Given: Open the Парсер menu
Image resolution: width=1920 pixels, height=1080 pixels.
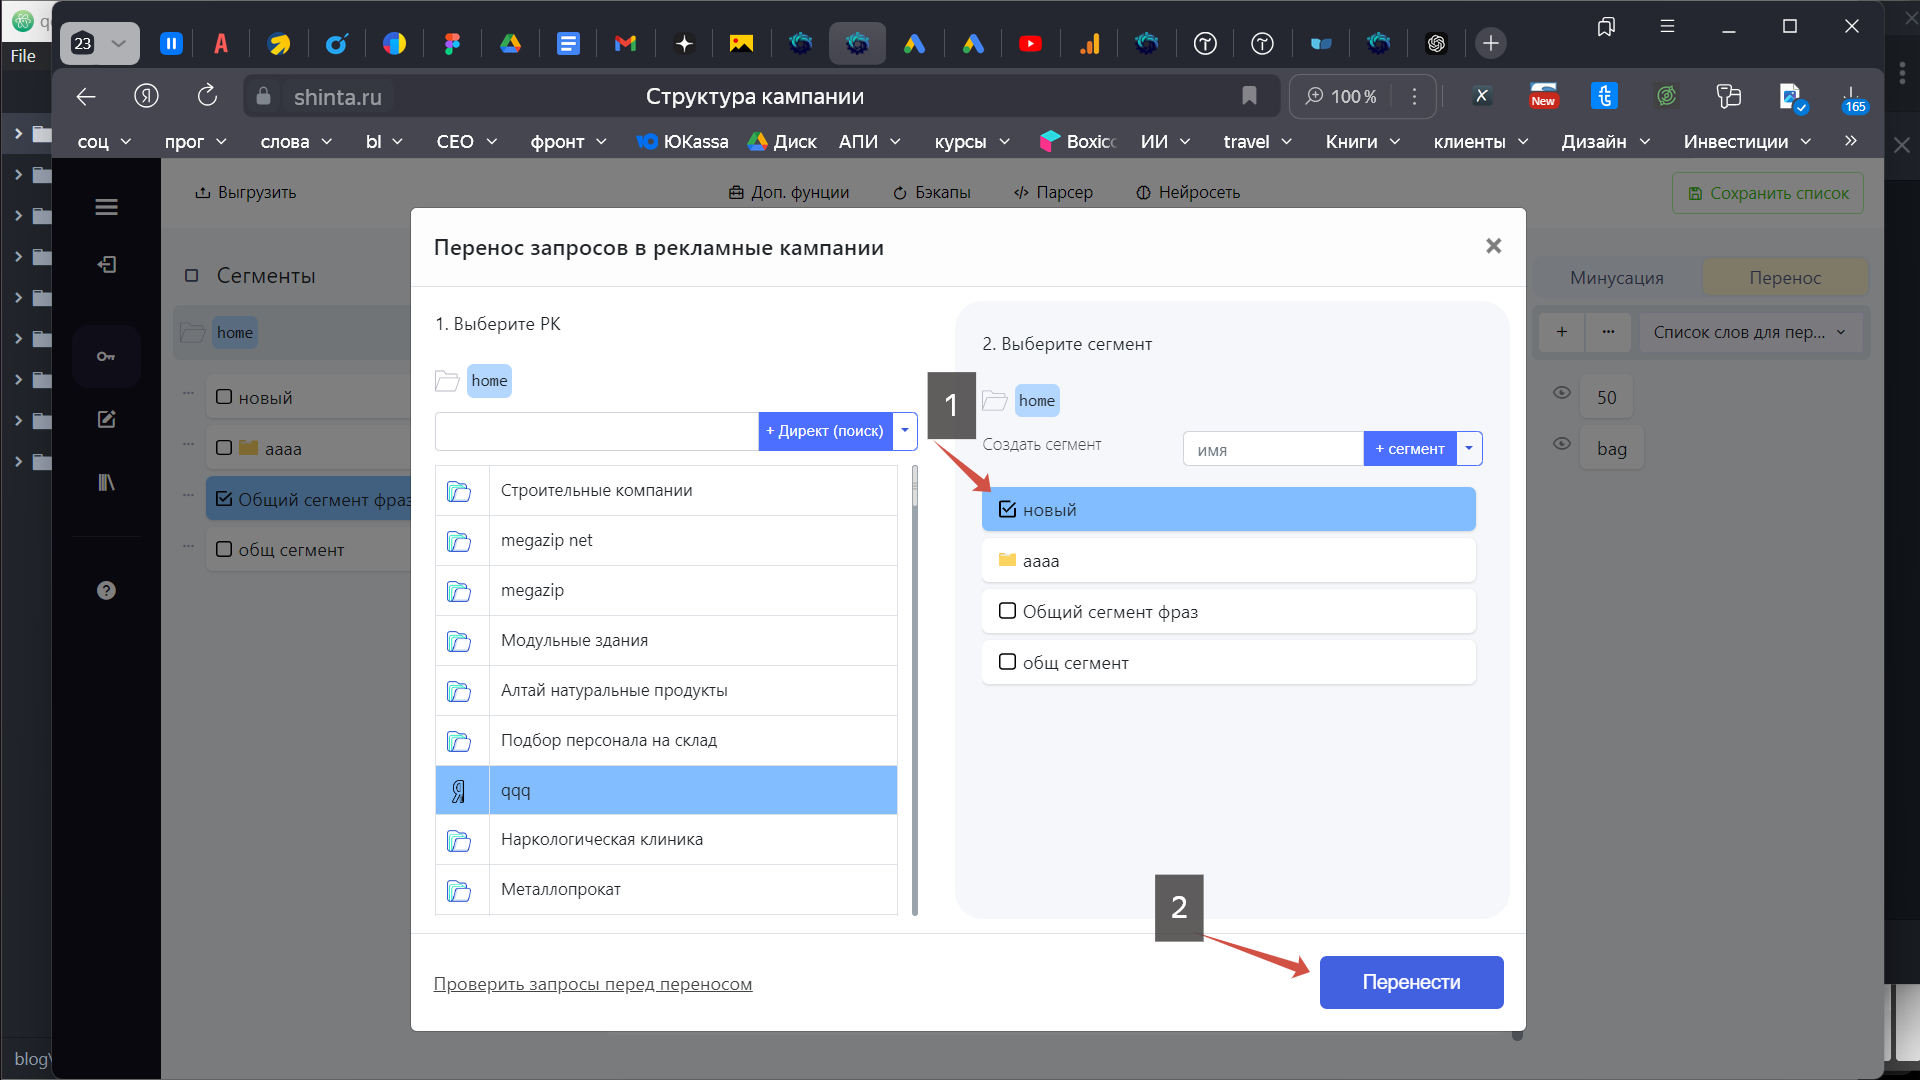Looking at the screenshot, I should [x=1053, y=192].
